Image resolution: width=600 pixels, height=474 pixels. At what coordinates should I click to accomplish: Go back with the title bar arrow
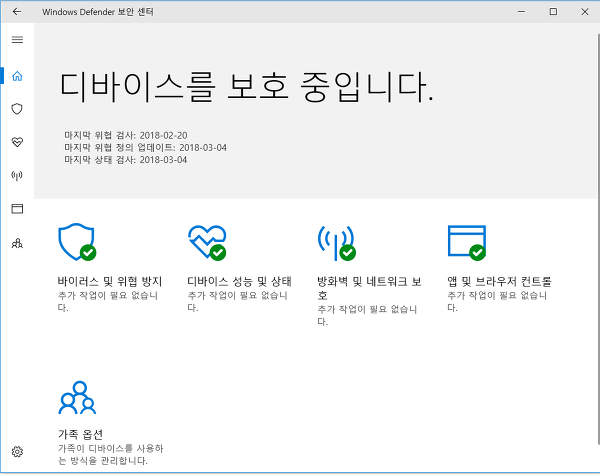17,12
